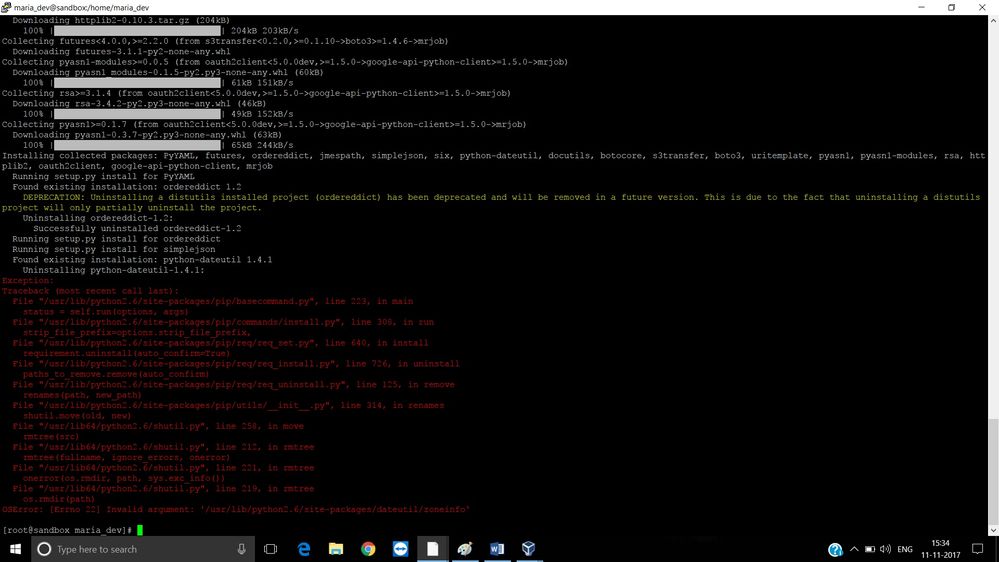Viewport: 999px width, 562px height.
Task: Open Task View on the taskbar
Action: pyautogui.click(x=270, y=549)
